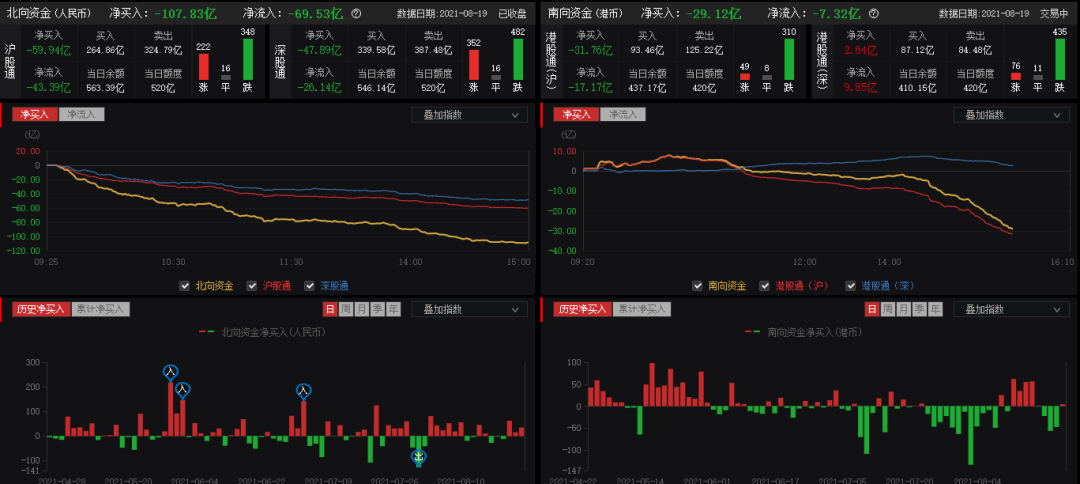Click the 累计净买入 button in northbound history
The width and height of the screenshot is (1080, 484).
click(x=101, y=309)
